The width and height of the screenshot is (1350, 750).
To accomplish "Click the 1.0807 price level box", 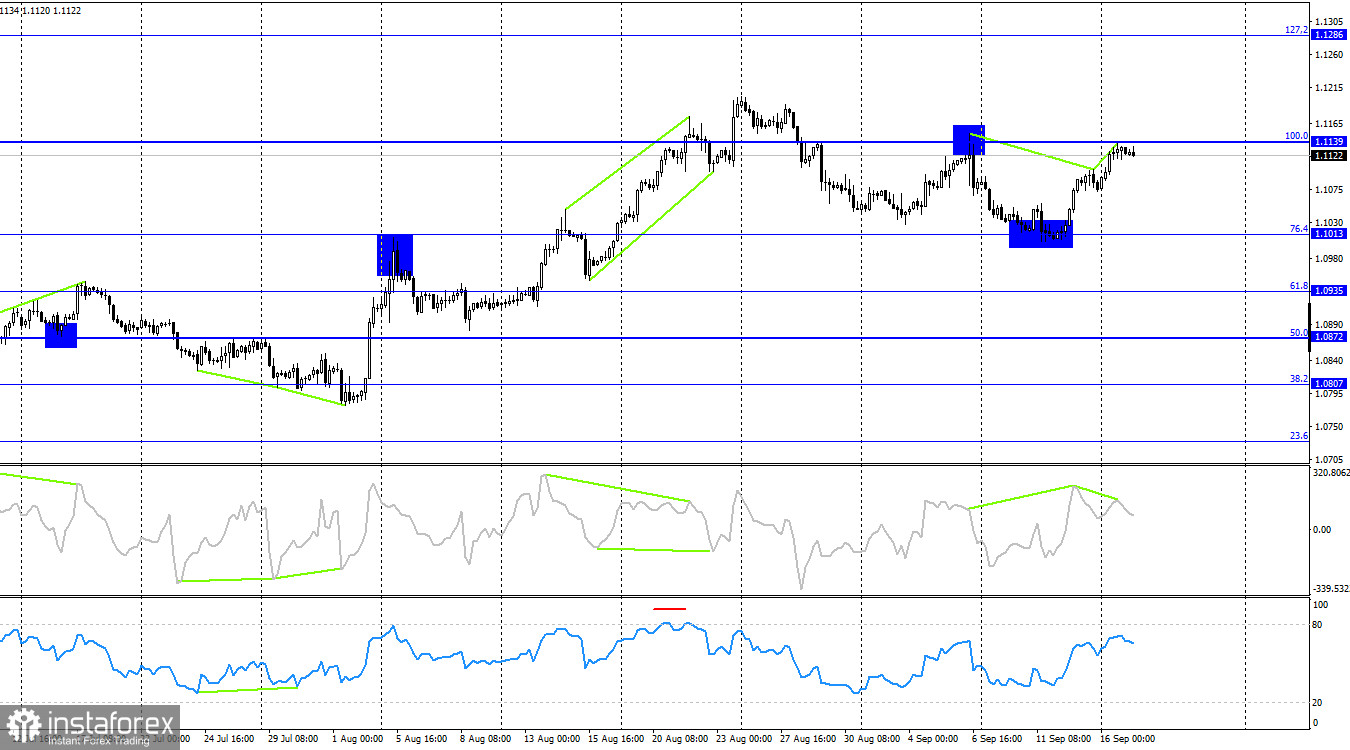I will [x=1329, y=384].
